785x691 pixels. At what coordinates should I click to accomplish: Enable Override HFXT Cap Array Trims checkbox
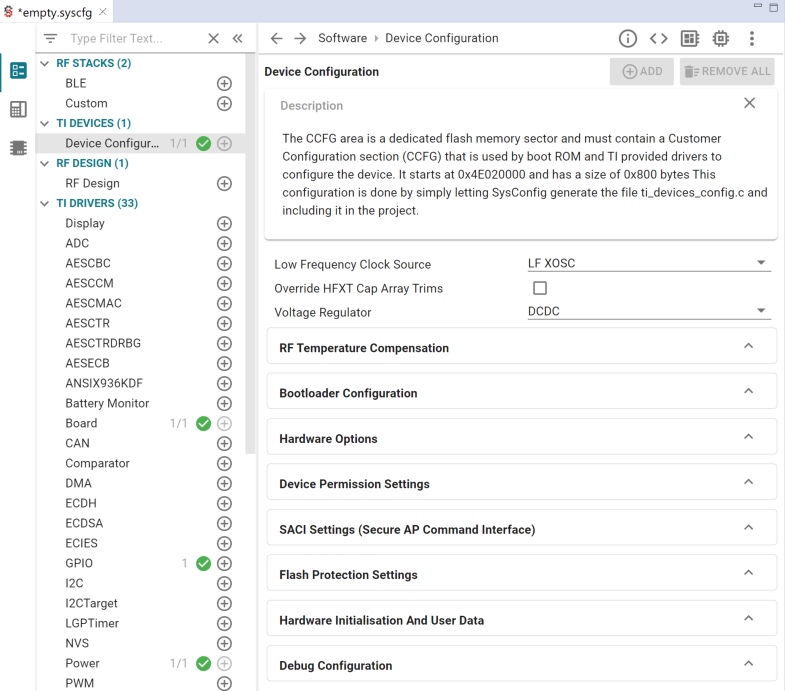tap(540, 288)
